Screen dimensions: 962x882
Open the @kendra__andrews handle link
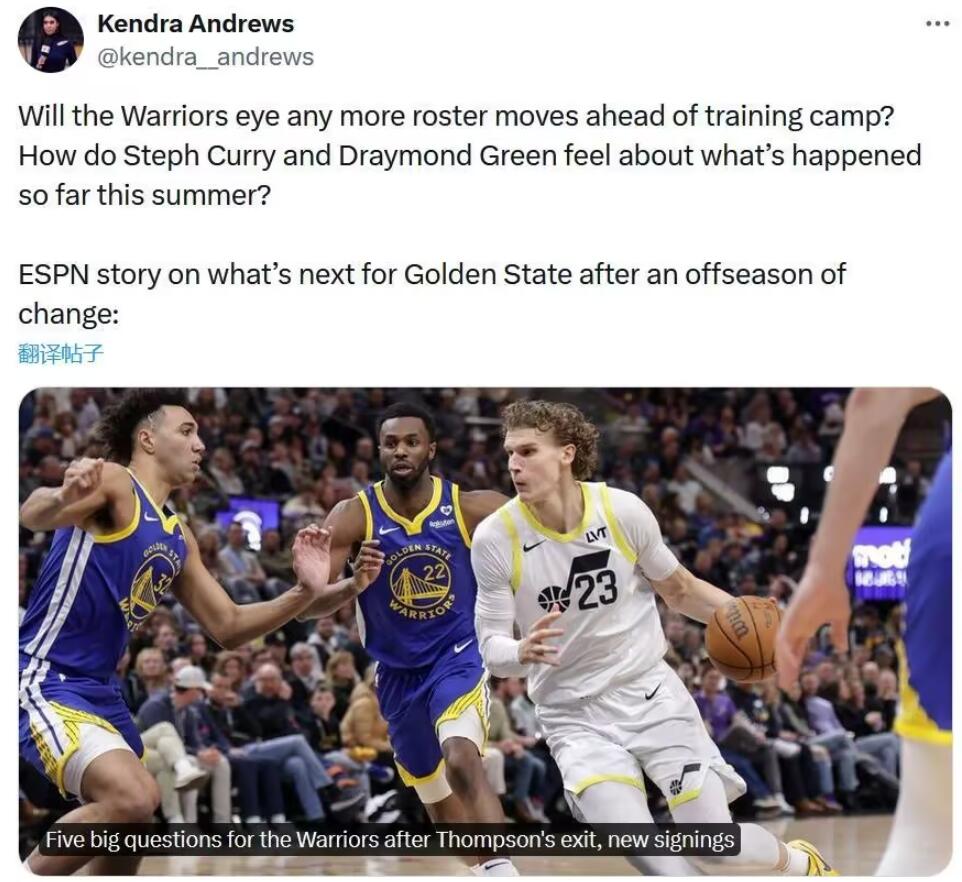point(206,56)
